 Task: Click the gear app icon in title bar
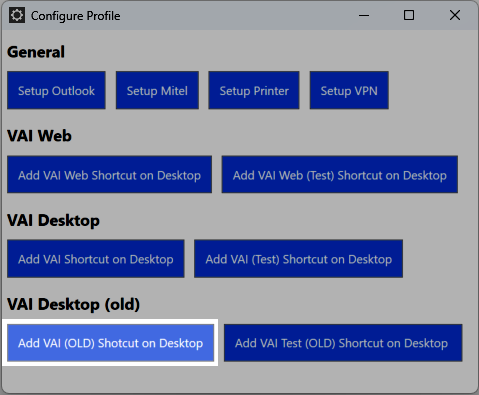(x=17, y=15)
